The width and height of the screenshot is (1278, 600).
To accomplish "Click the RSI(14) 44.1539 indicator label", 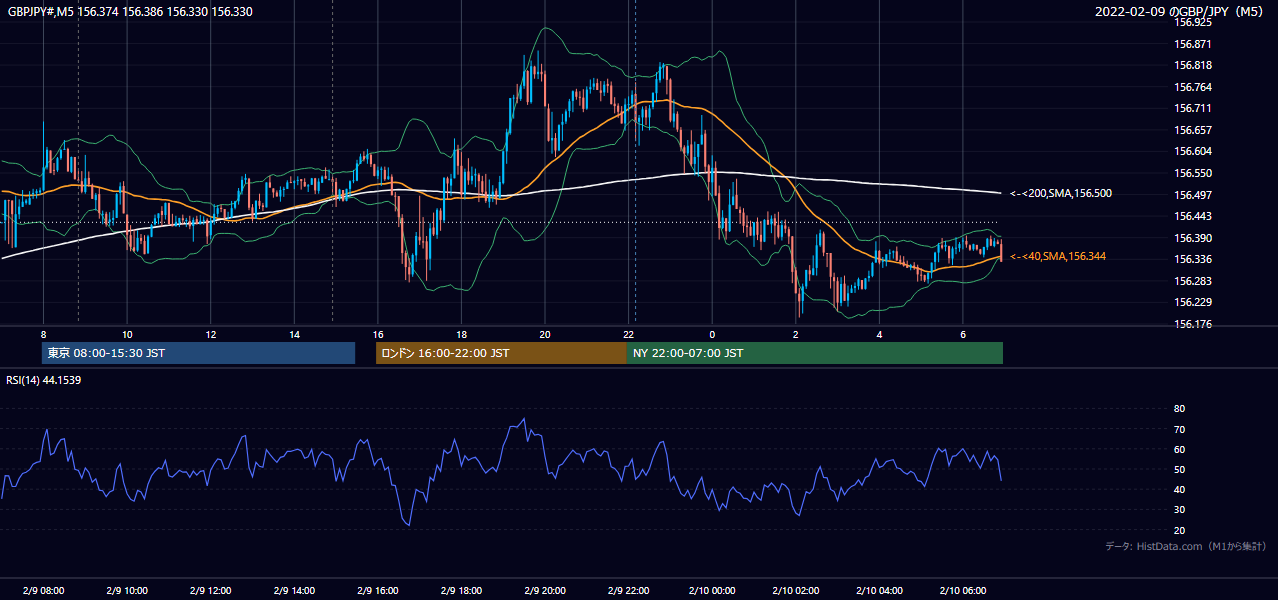I will click(x=44, y=380).
